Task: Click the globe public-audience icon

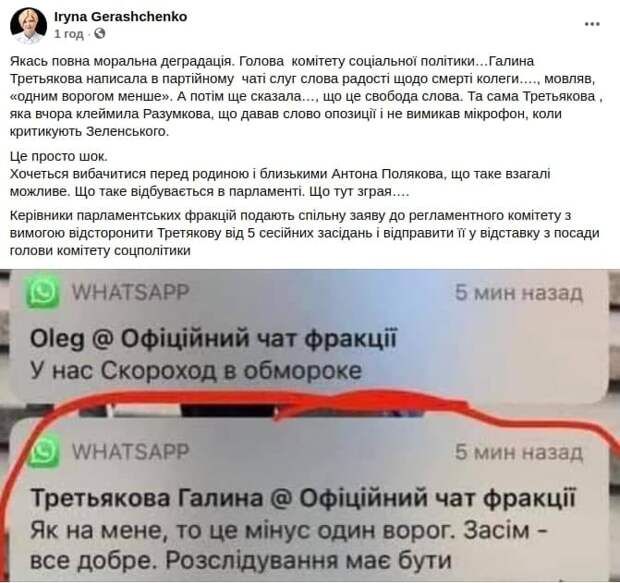Action: coord(100,34)
